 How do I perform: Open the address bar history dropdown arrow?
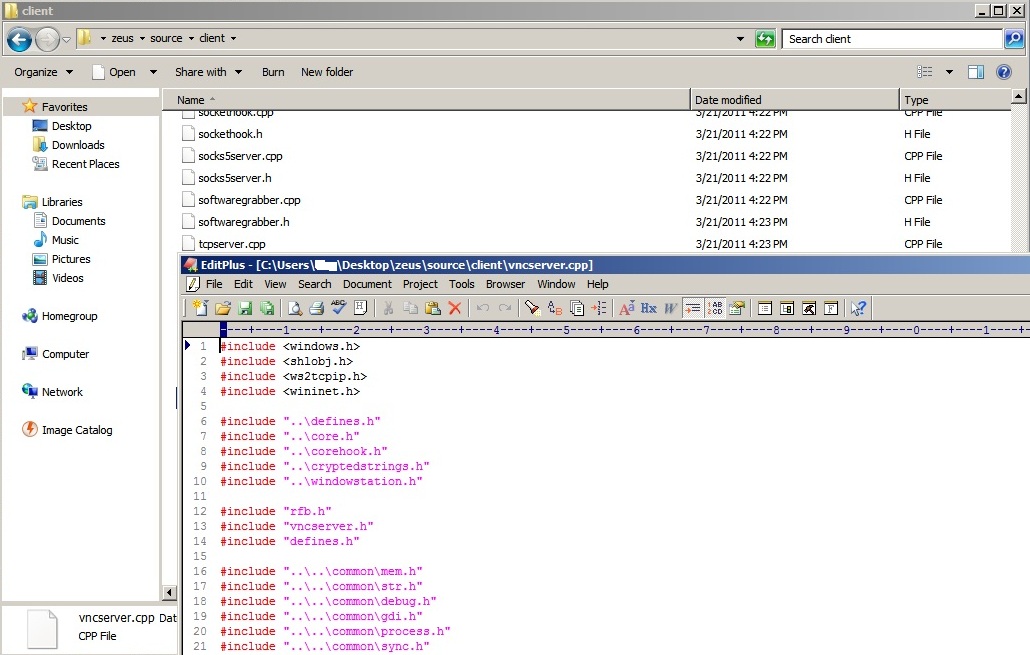point(740,39)
